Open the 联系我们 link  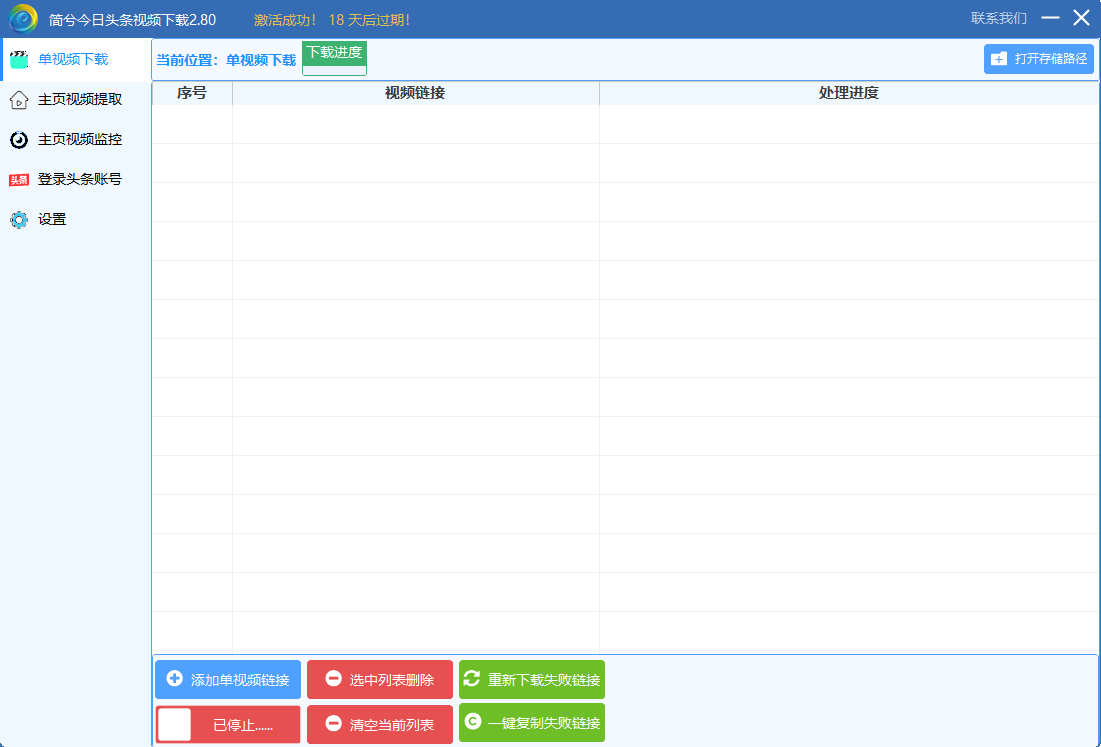[998, 18]
